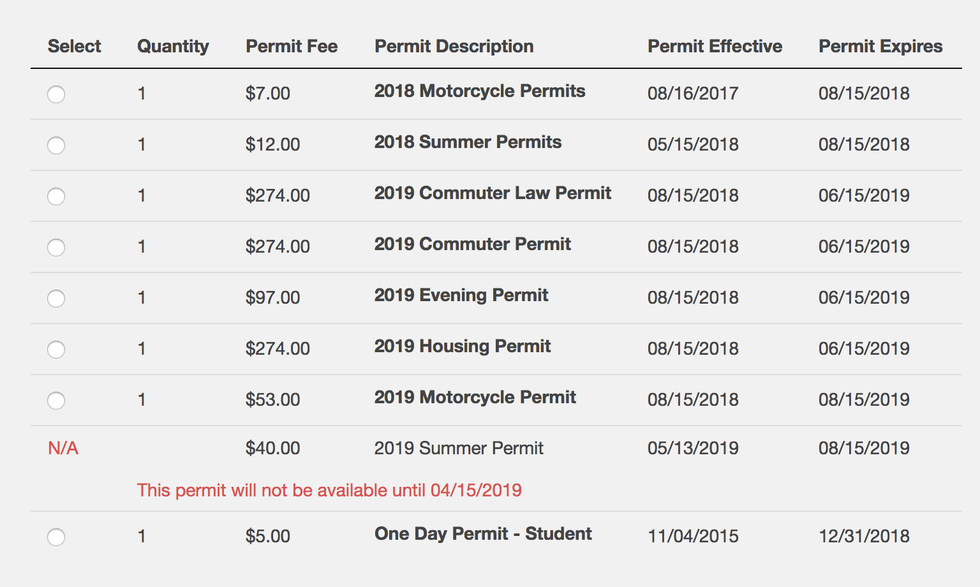Click the 2018 Motorcycle Permits description

click(479, 92)
